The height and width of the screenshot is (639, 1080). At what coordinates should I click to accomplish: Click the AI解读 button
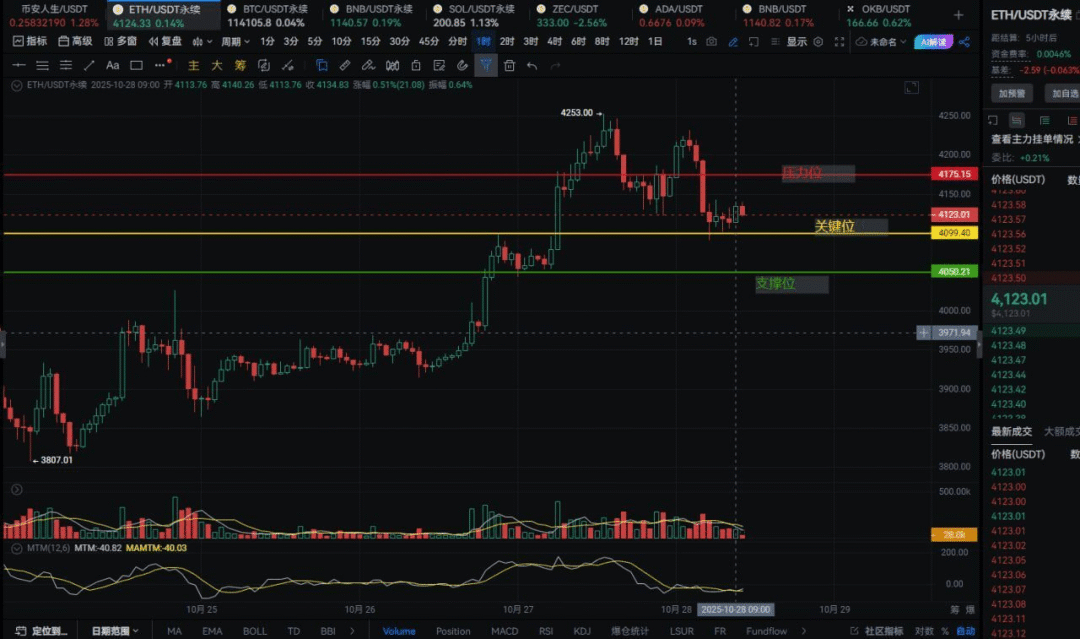(933, 42)
